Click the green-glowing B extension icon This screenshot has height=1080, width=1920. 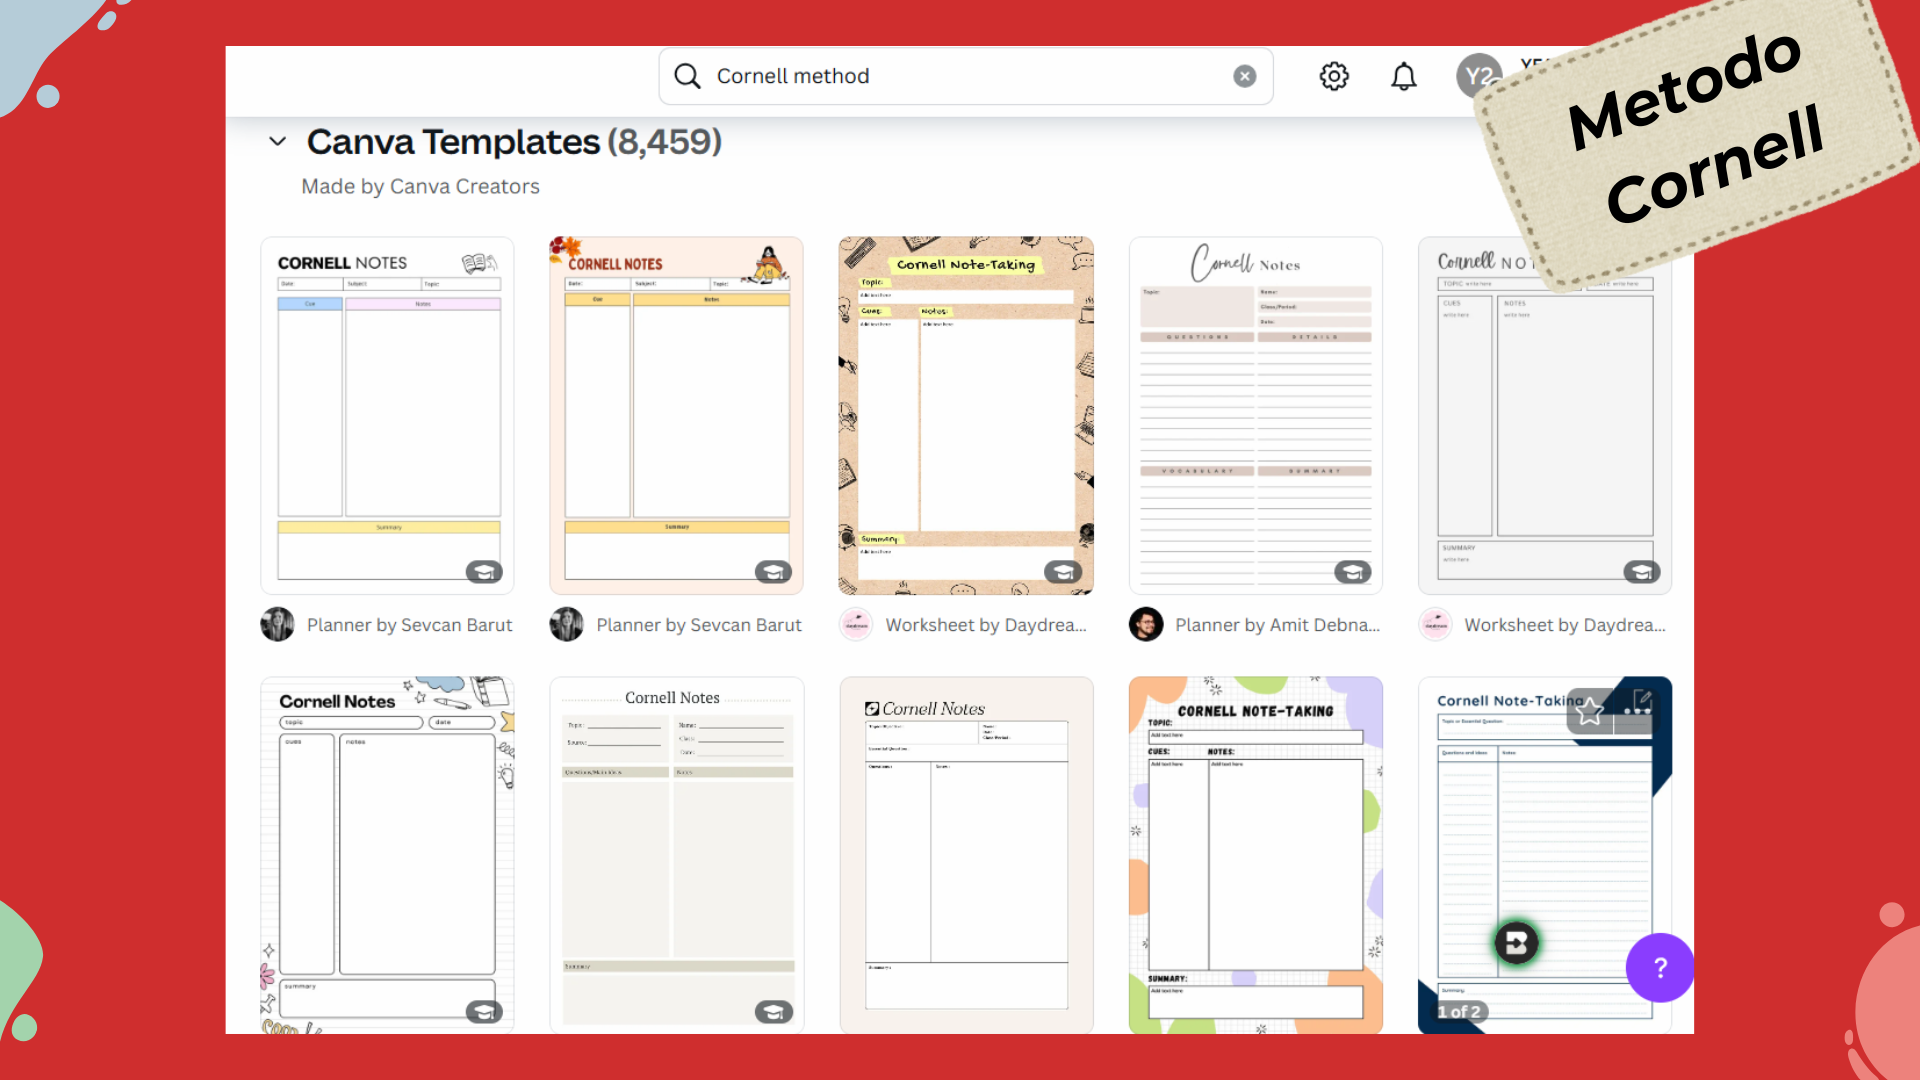[x=1516, y=942]
